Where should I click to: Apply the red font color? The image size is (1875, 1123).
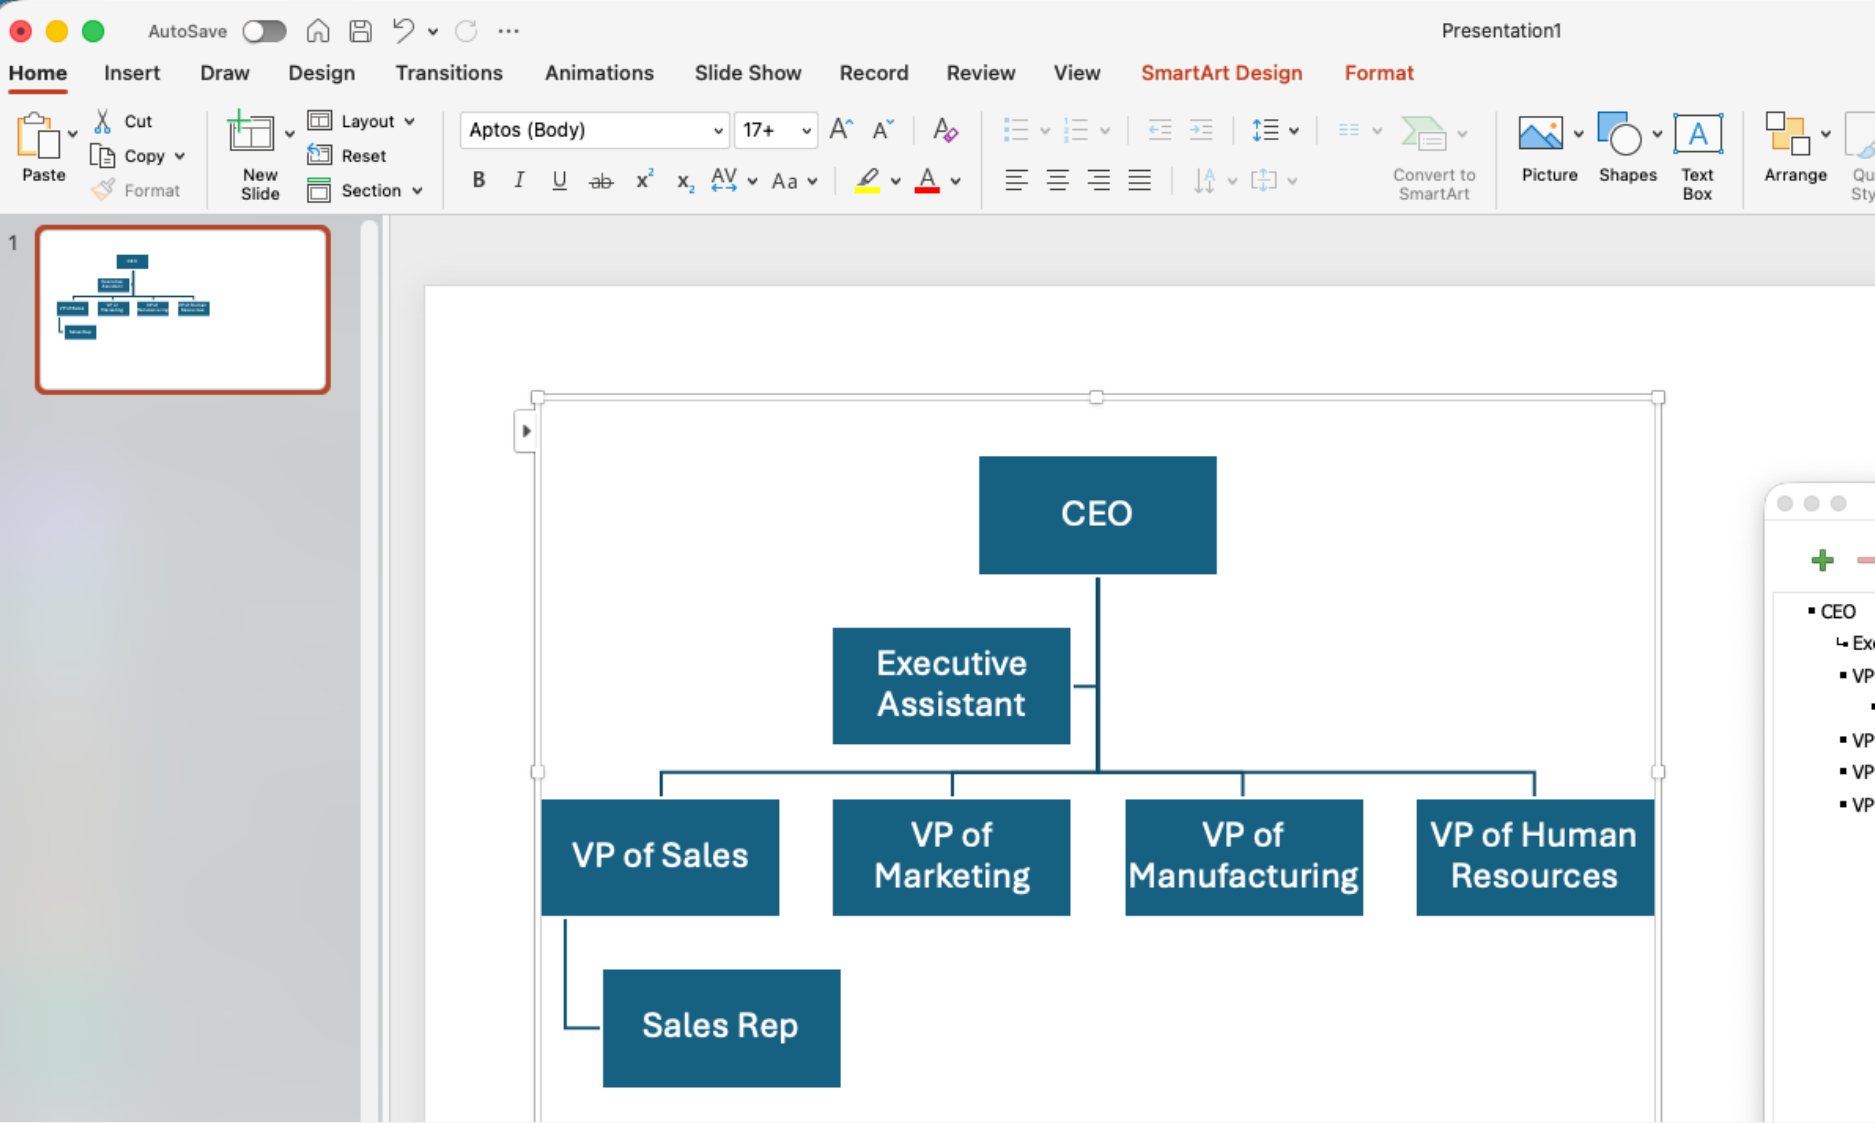tap(927, 181)
